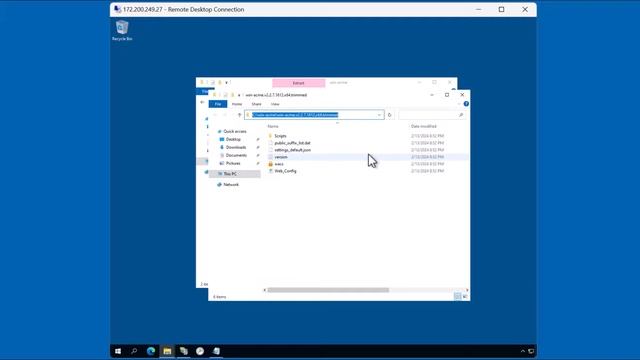Viewport: 640px width, 360px height.
Task: Switch to the Share ribbon tab
Action: [x=256, y=104]
